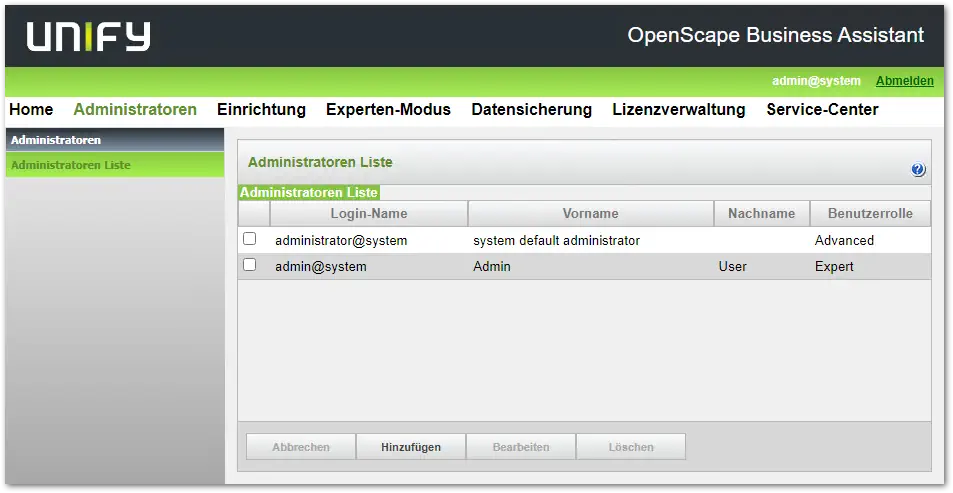Go to the Home menu
The height and width of the screenshot is (493, 953).
[x=31, y=109]
